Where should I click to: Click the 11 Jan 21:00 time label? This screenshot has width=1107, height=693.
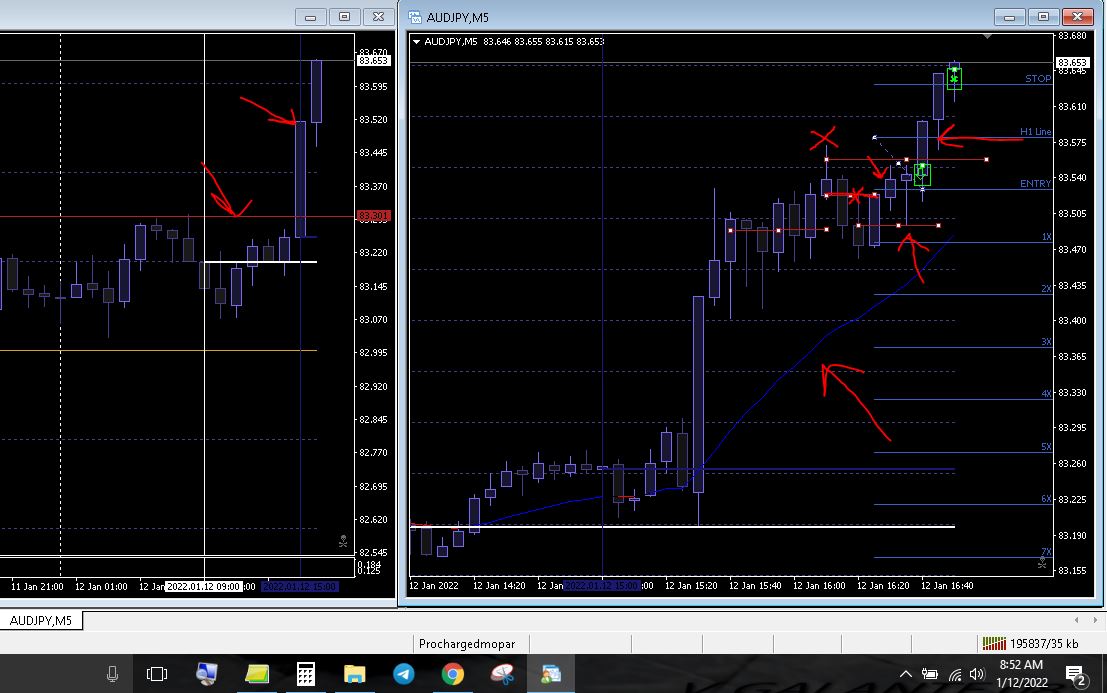(37, 586)
